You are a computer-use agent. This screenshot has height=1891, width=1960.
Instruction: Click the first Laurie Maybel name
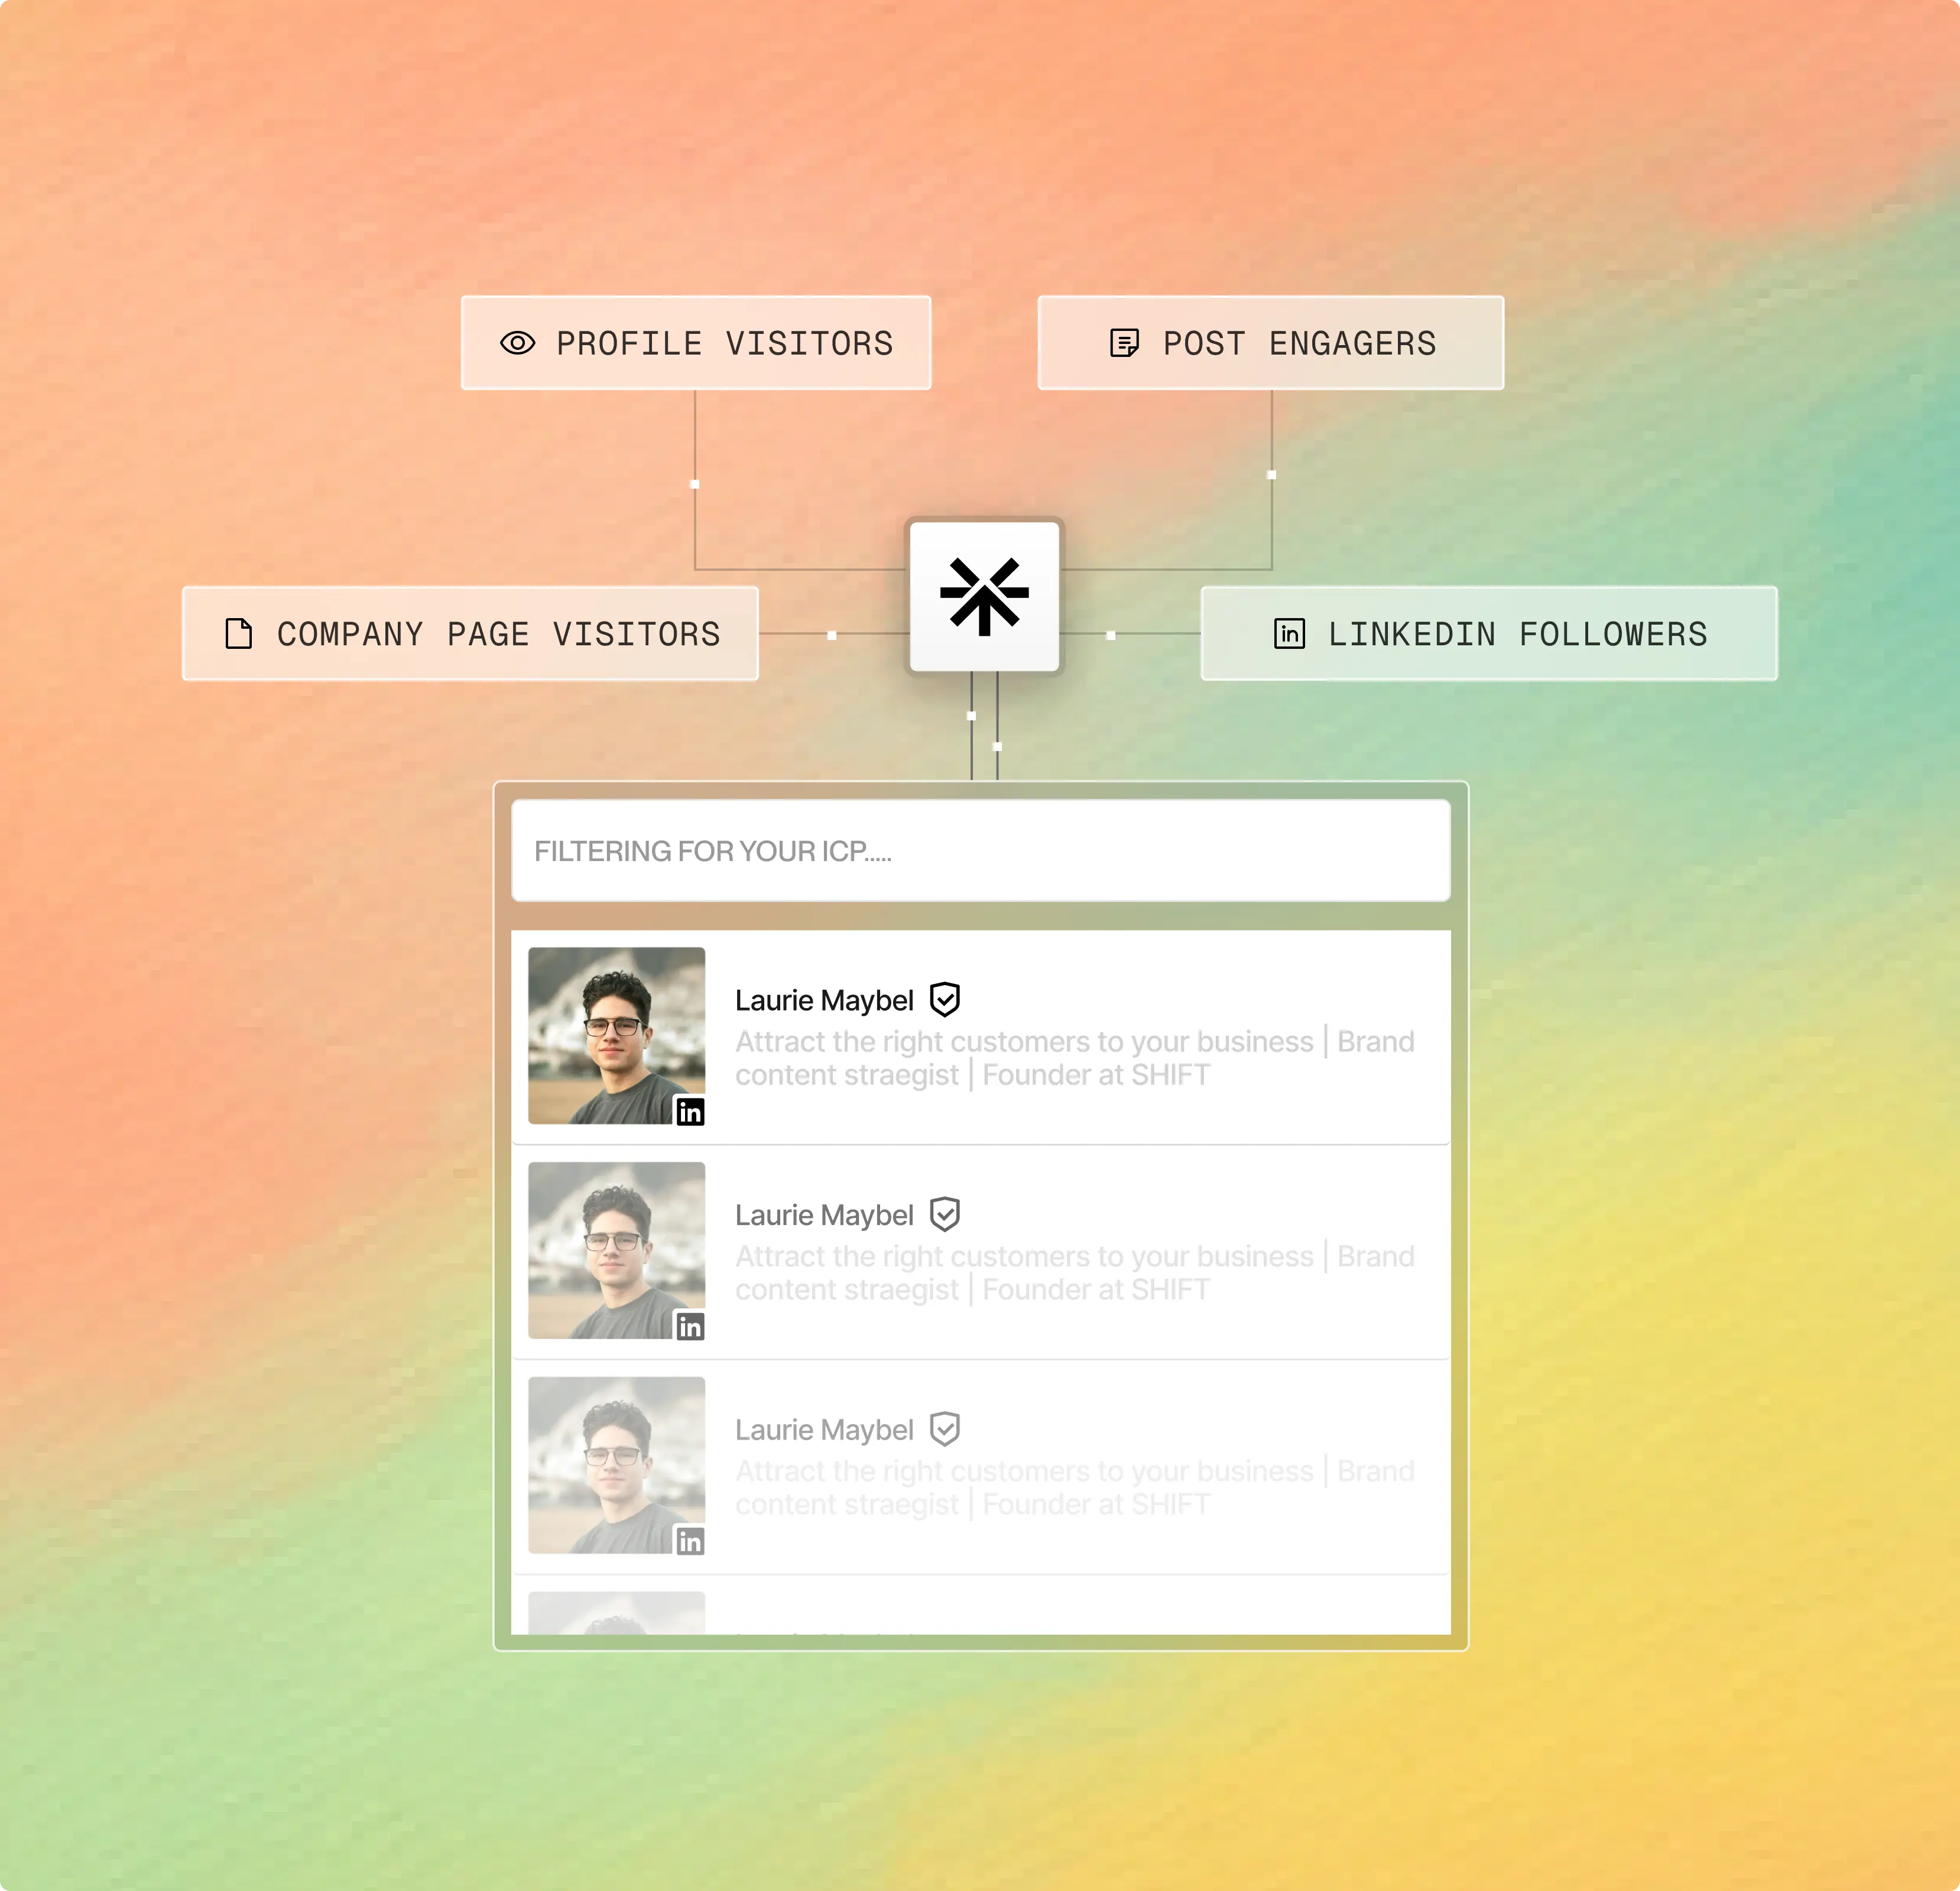pyautogui.click(x=824, y=1000)
